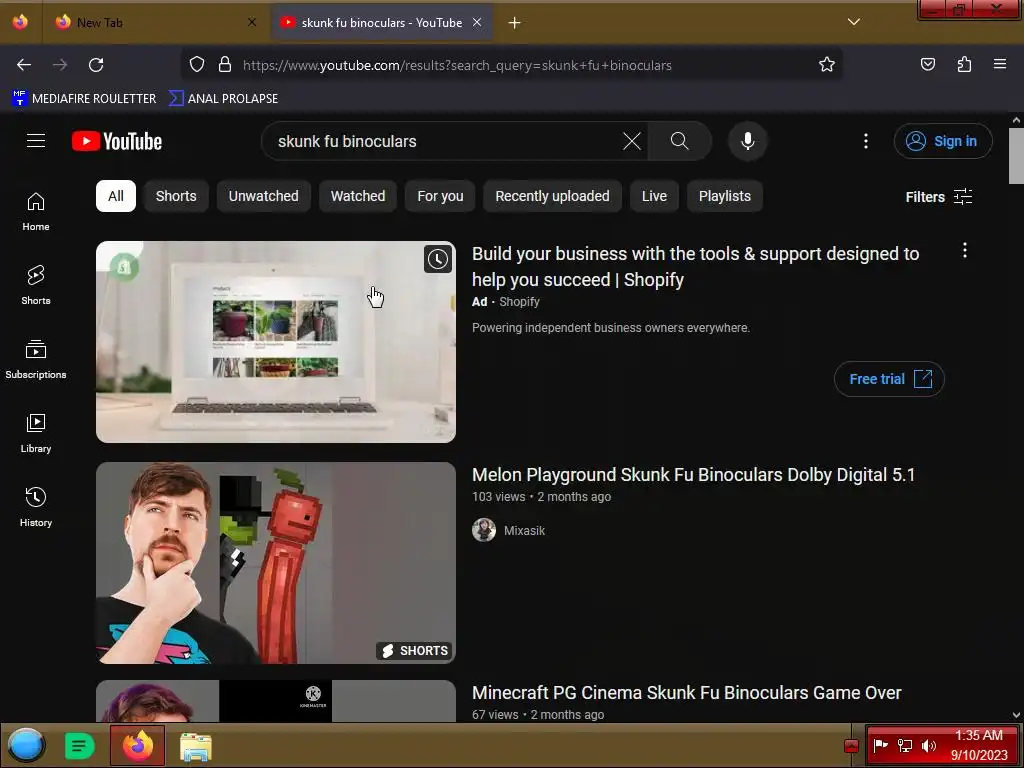Click the magnifying glass search button
Viewport: 1024px width, 768px height.
pos(679,141)
